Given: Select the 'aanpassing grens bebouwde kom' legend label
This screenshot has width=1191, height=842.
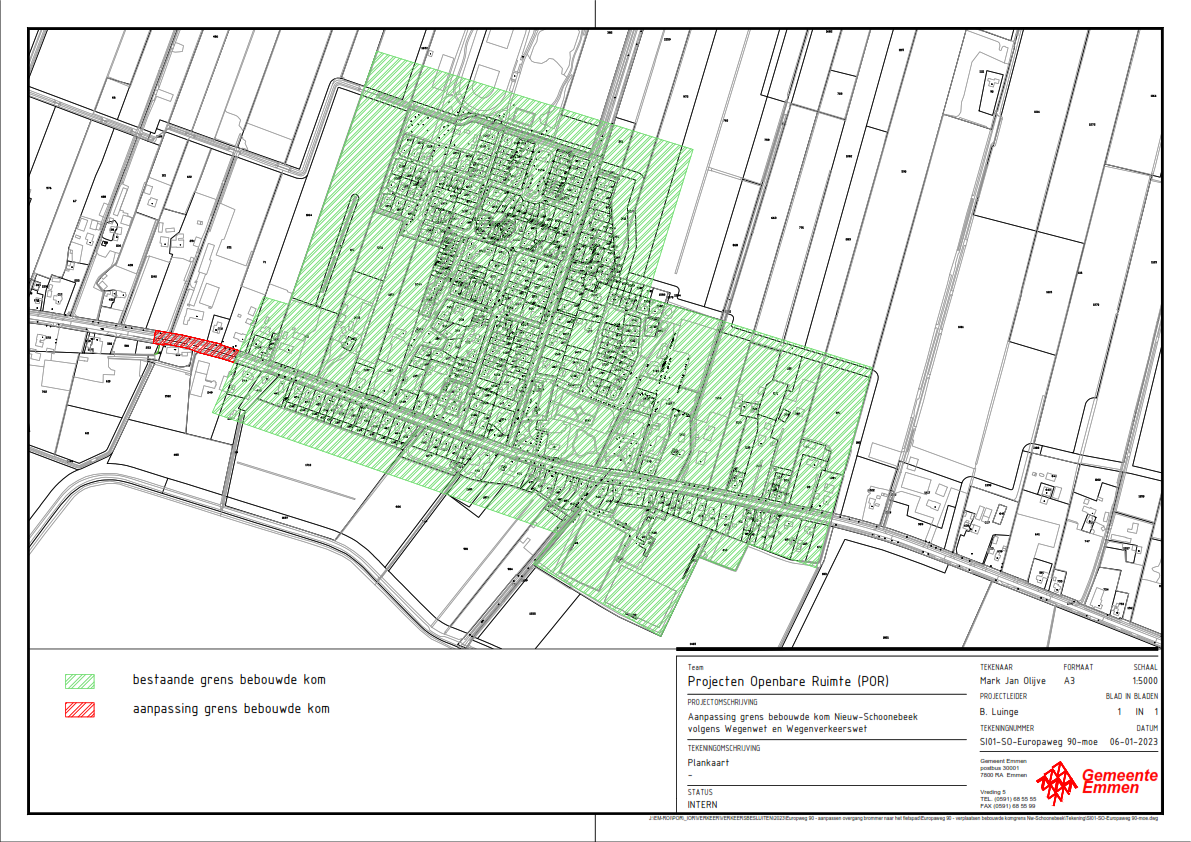Looking at the screenshot, I should (x=231, y=709).
